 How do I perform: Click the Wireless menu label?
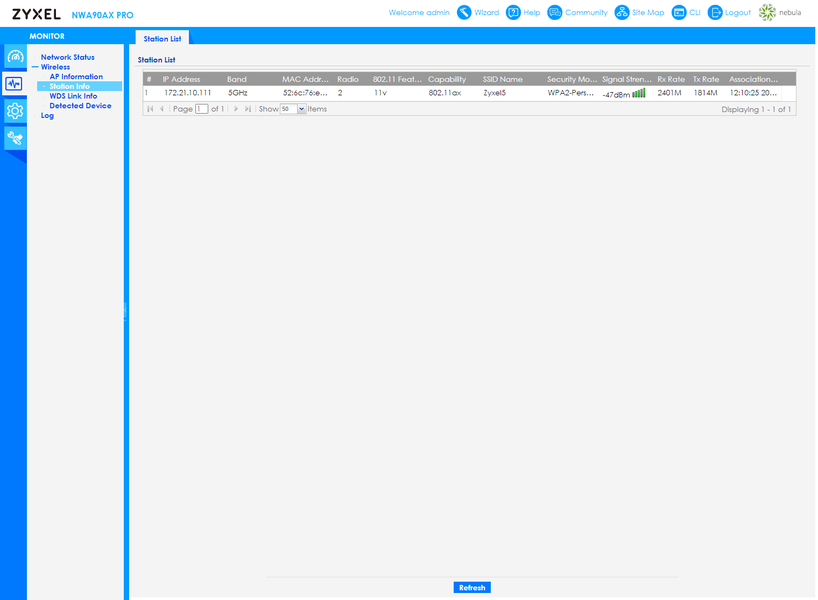(x=55, y=67)
